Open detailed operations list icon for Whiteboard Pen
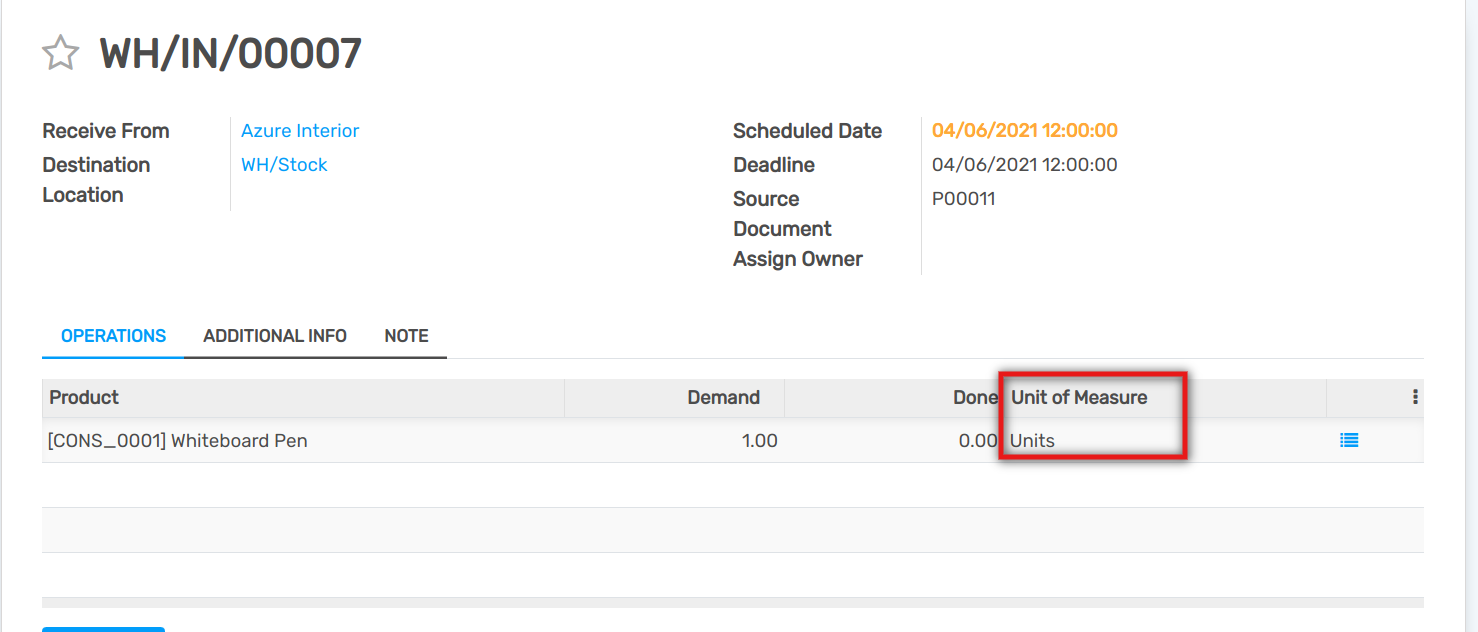Viewport: 1478px width, 632px height. click(1349, 440)
